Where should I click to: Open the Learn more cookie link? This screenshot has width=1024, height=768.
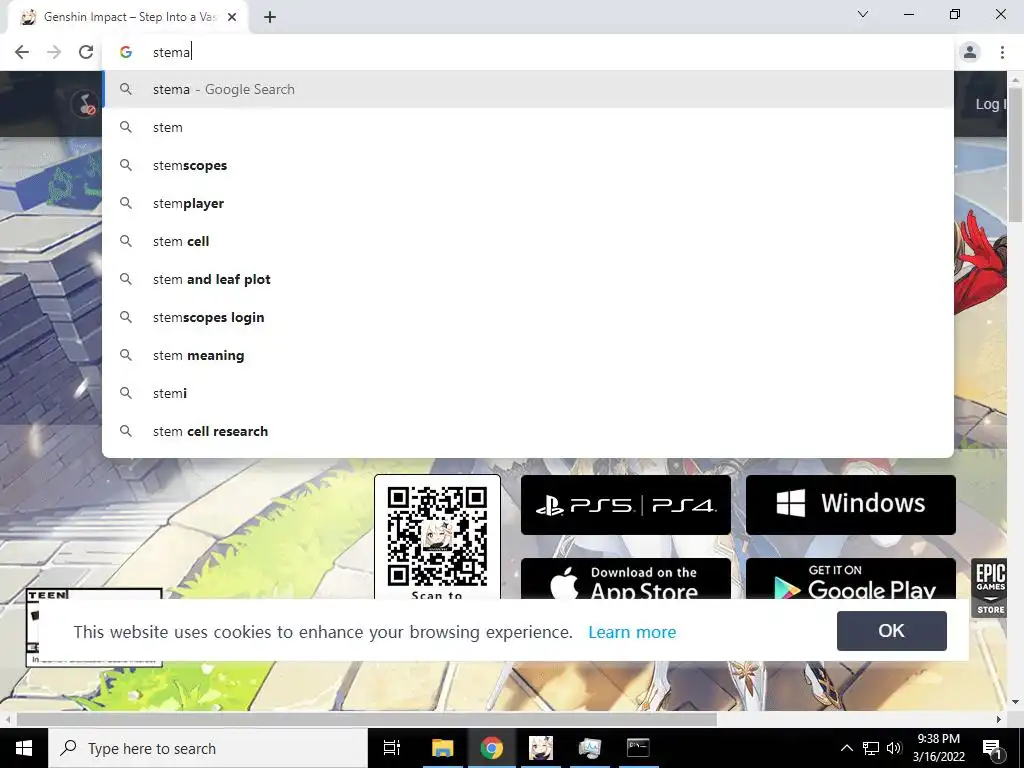(632, 632)
